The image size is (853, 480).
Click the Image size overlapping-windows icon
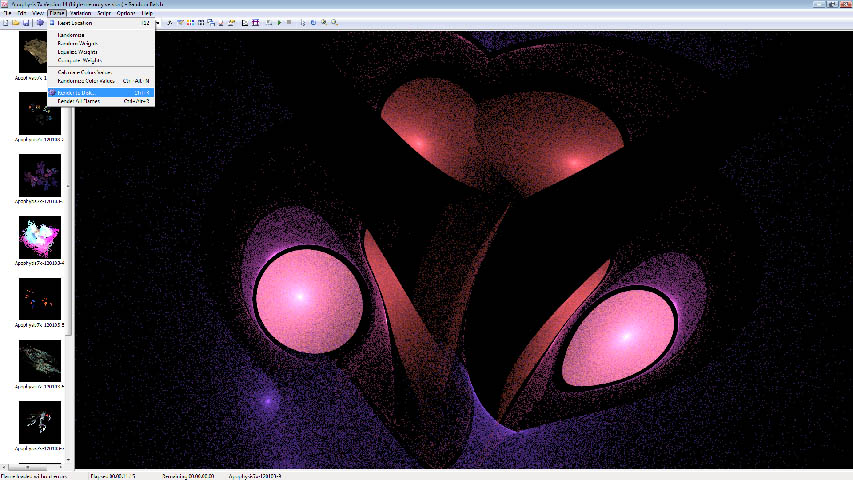pyautogui.click(x=211, y=23)
